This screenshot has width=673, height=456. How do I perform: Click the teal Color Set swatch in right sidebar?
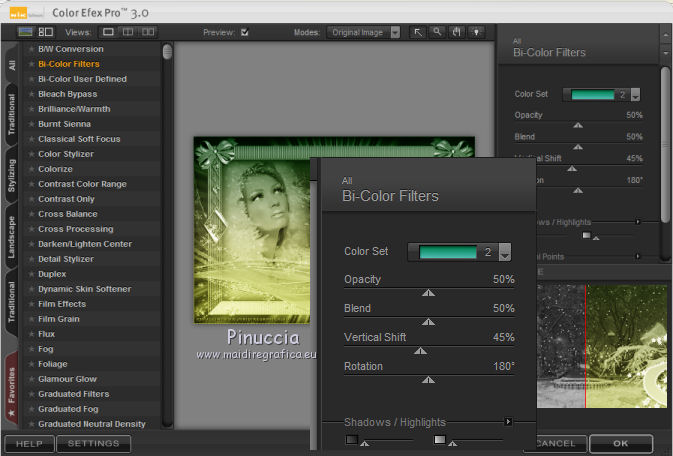coord(592,95)
